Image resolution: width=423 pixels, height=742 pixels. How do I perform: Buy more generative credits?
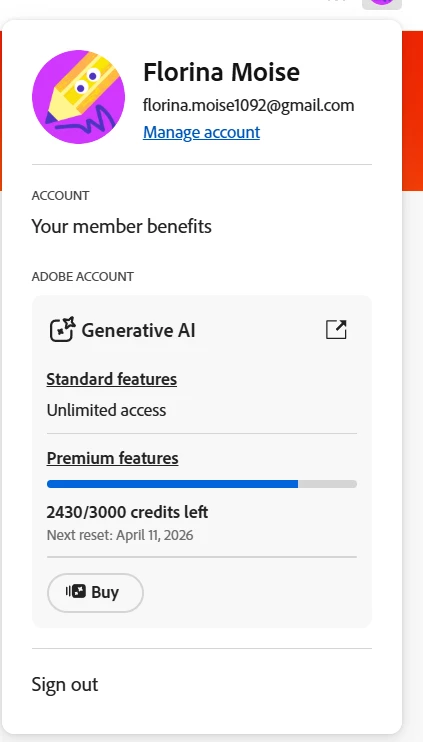[95, 592]
